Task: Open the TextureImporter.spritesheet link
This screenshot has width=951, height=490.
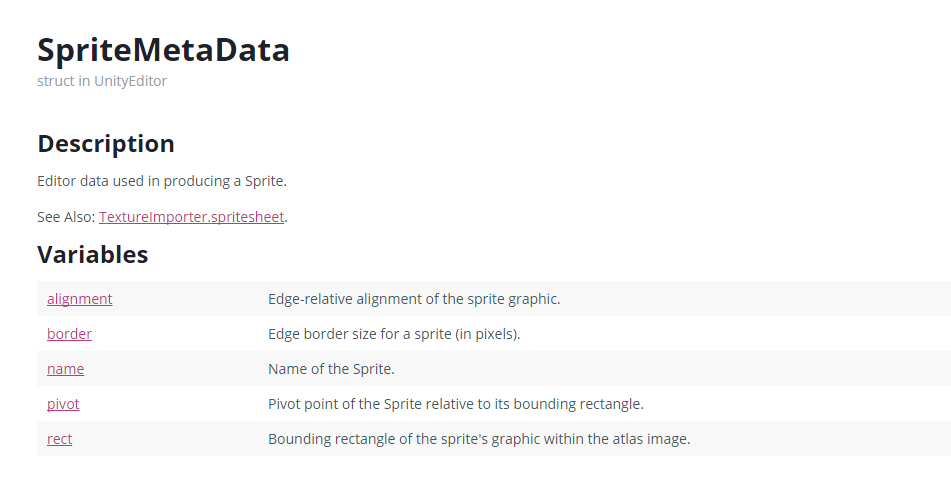Action: 192,217
